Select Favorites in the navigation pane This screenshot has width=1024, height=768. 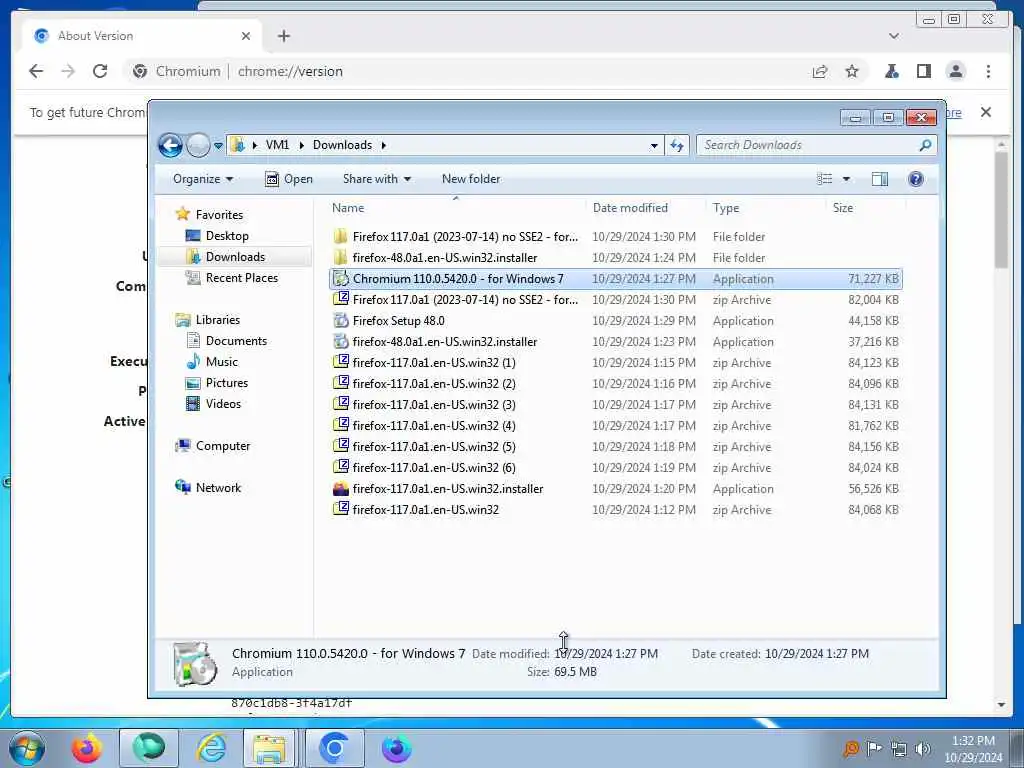tap(219, 215)
